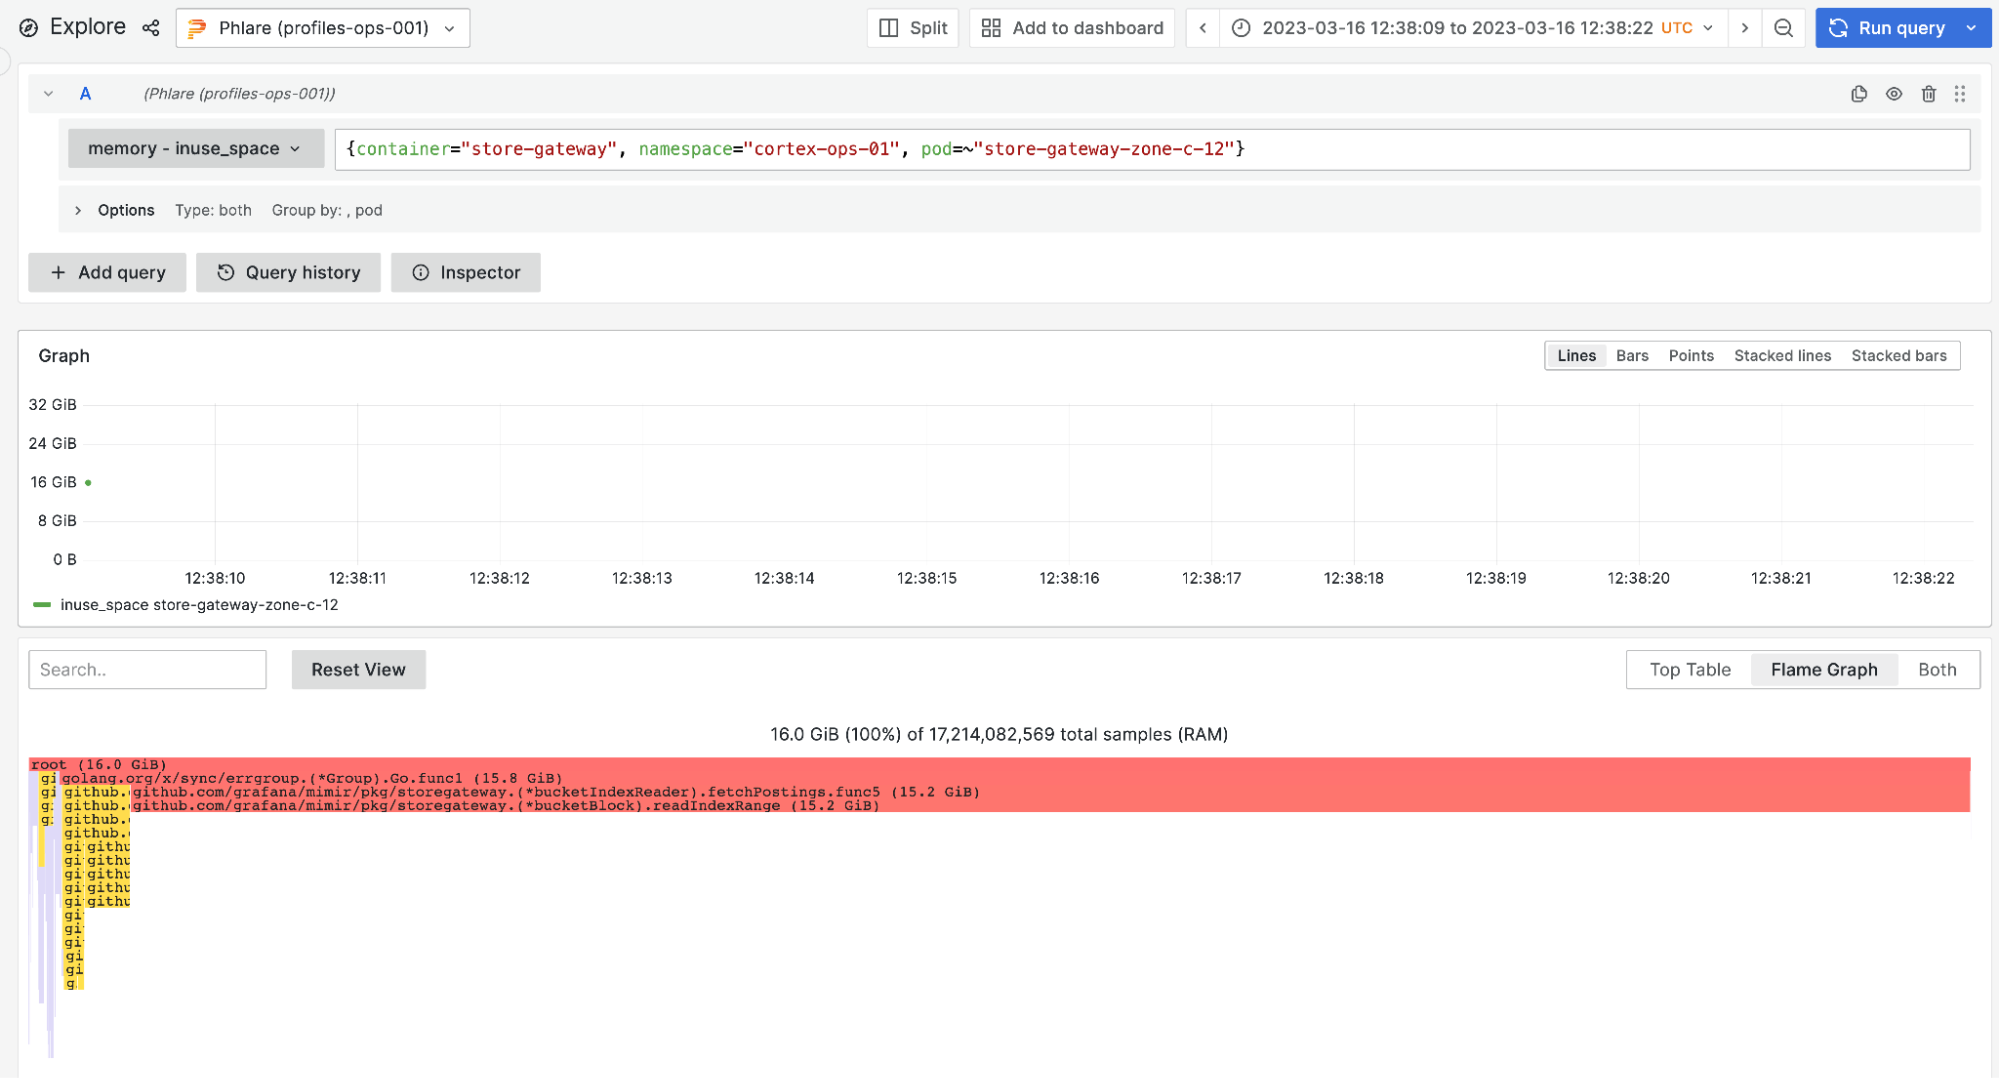Select the Bars graph style tab
1999x1078 pixels.
point(1631,355)
